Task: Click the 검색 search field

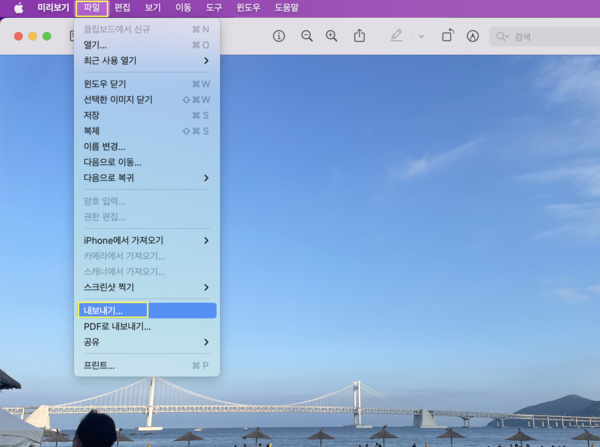Action: [545, 36]
